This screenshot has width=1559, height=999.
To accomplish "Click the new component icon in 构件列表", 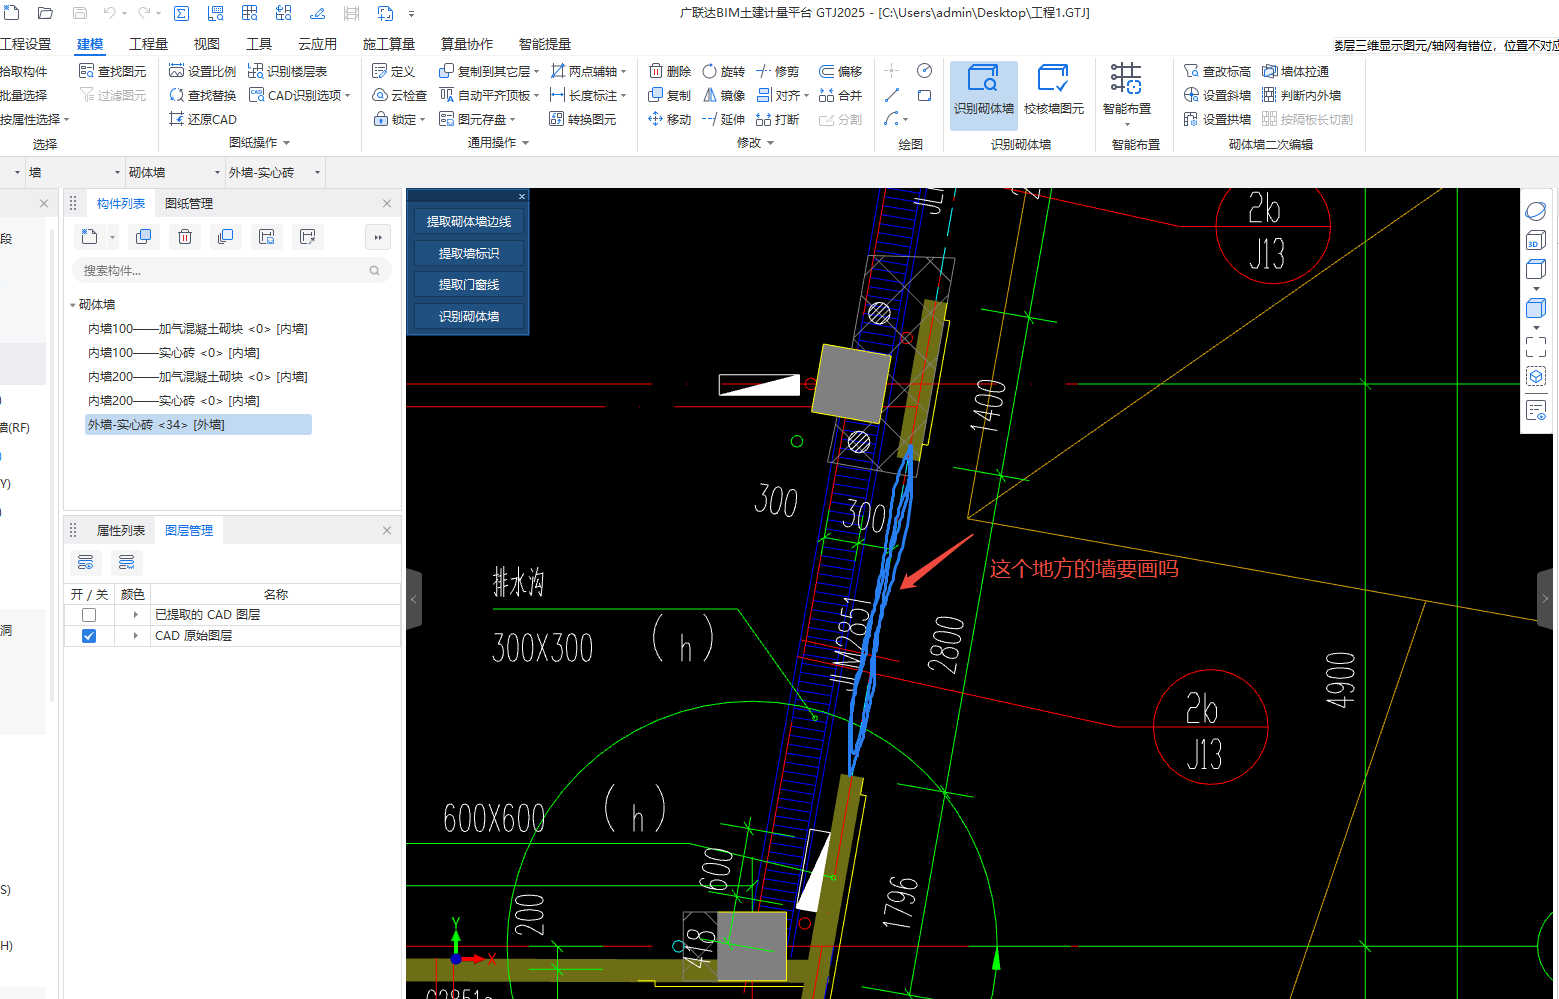I will tap(90, 237).
